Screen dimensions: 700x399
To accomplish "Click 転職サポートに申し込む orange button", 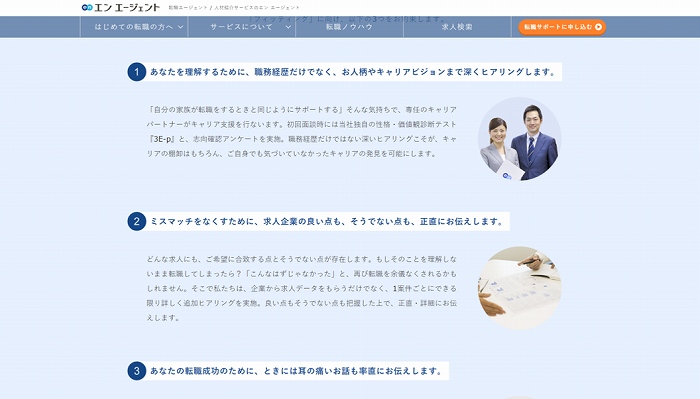I will (562, 27).
